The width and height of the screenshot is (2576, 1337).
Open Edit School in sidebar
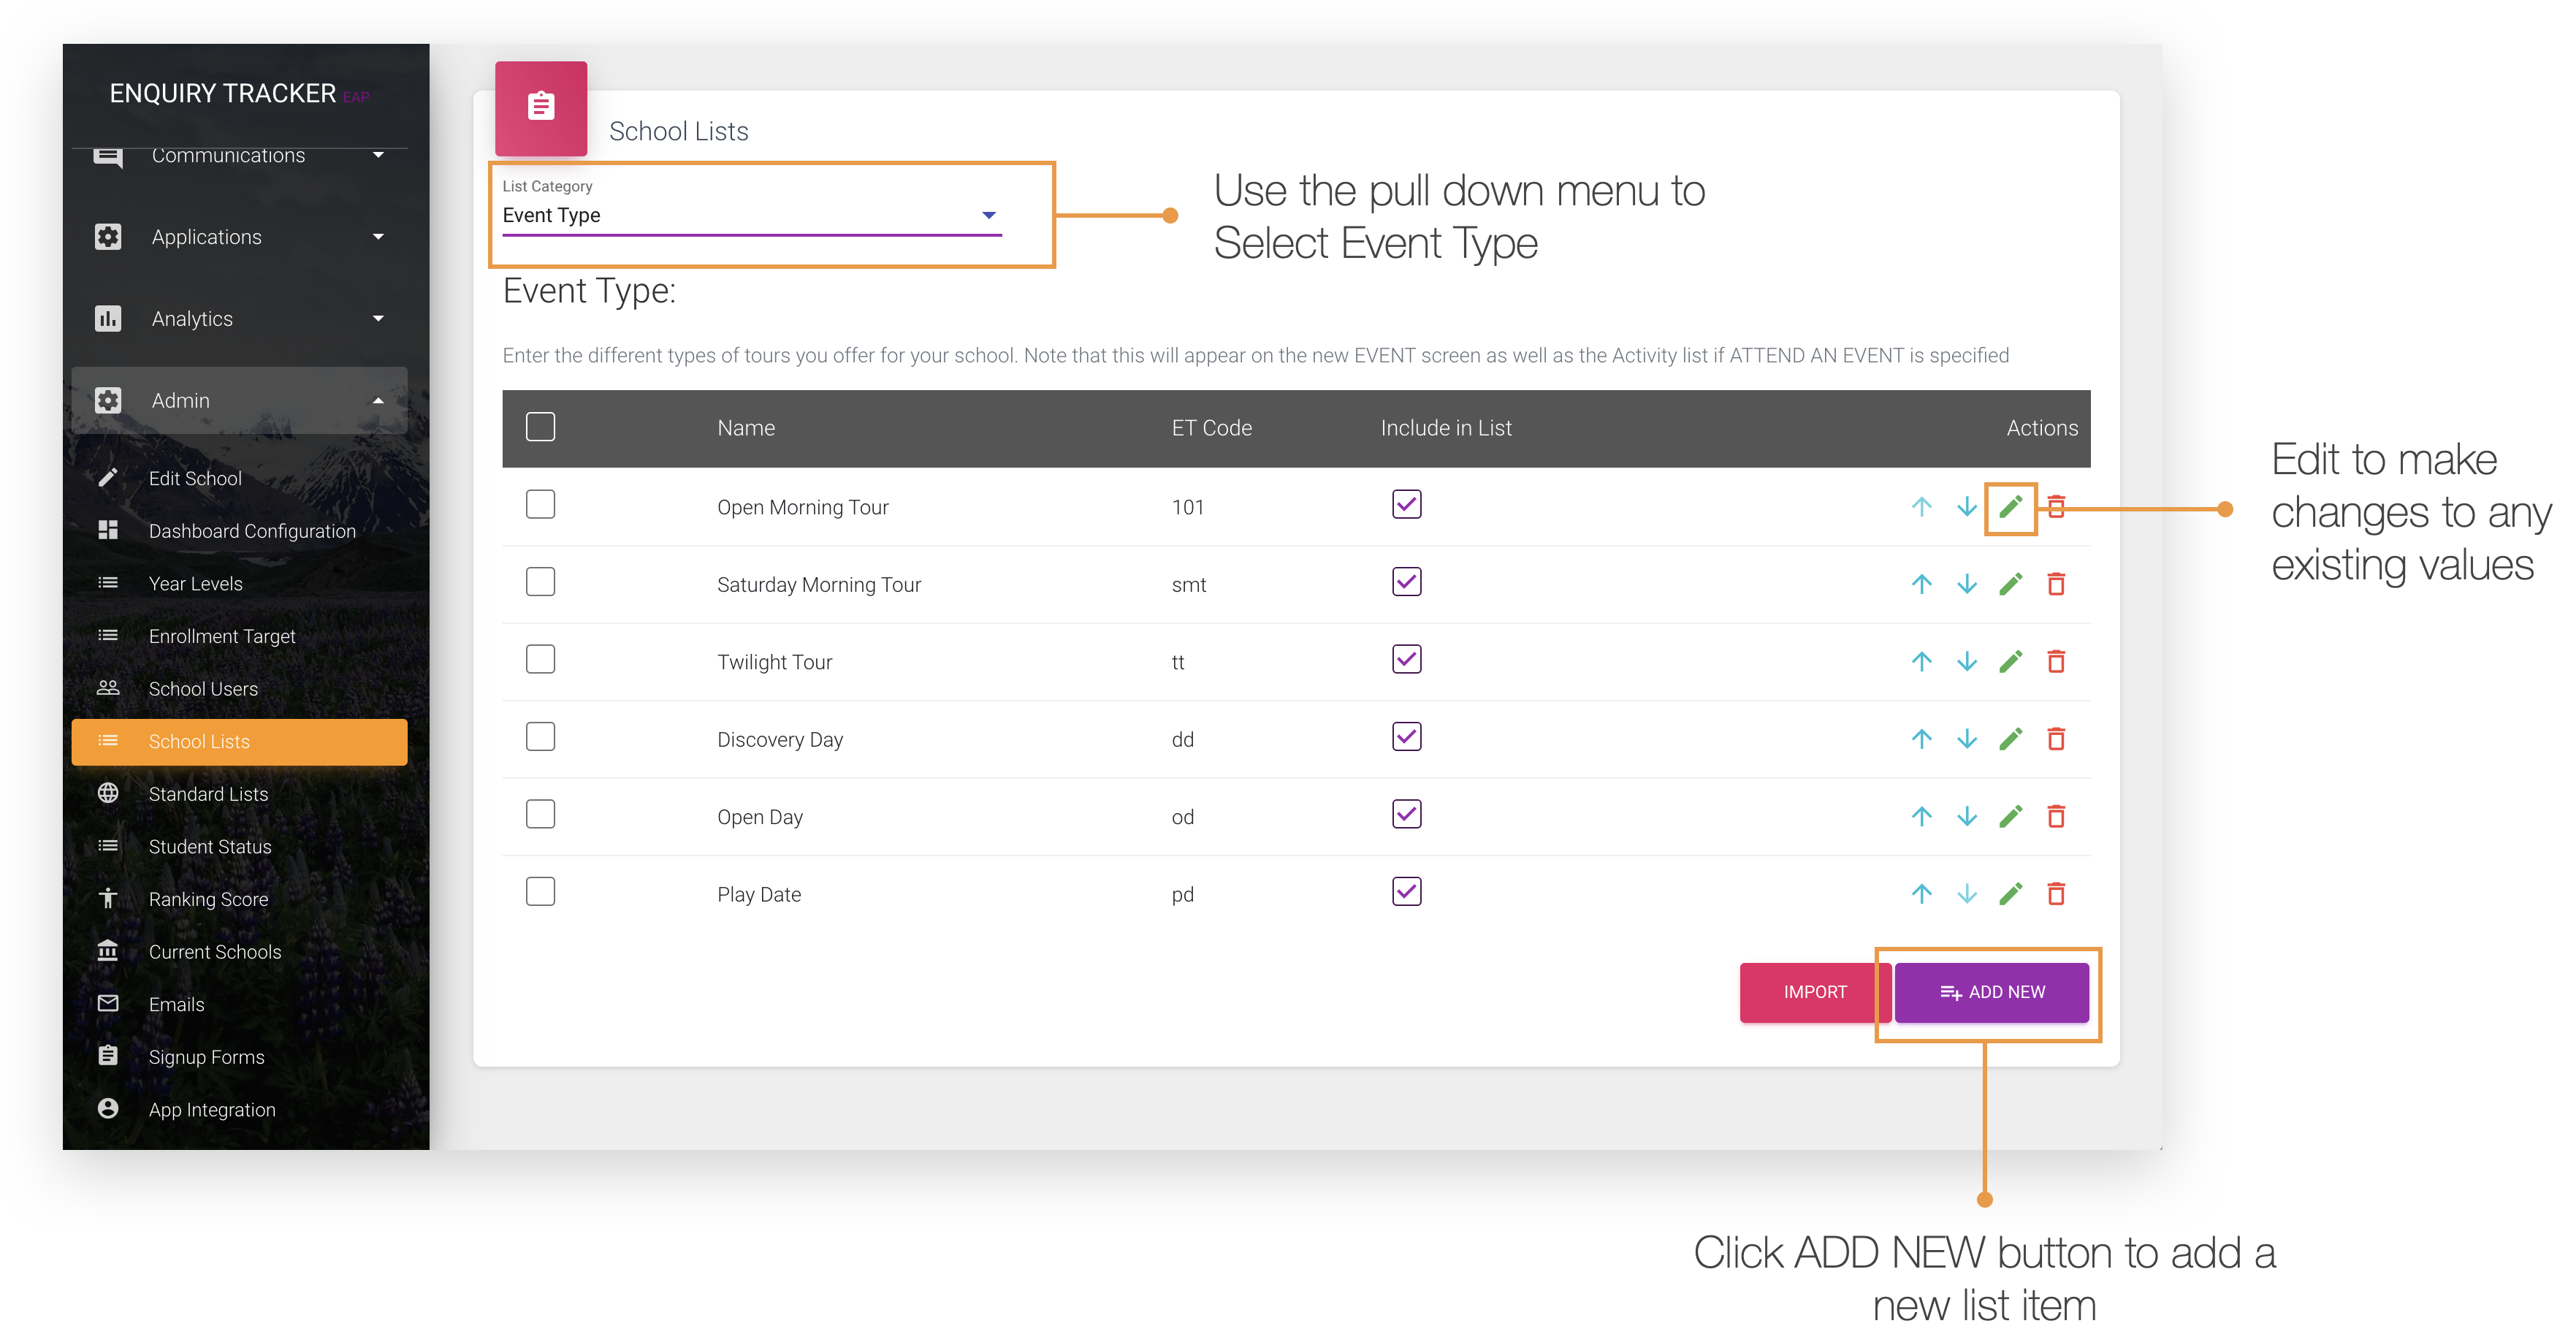[x=240, y=479]
